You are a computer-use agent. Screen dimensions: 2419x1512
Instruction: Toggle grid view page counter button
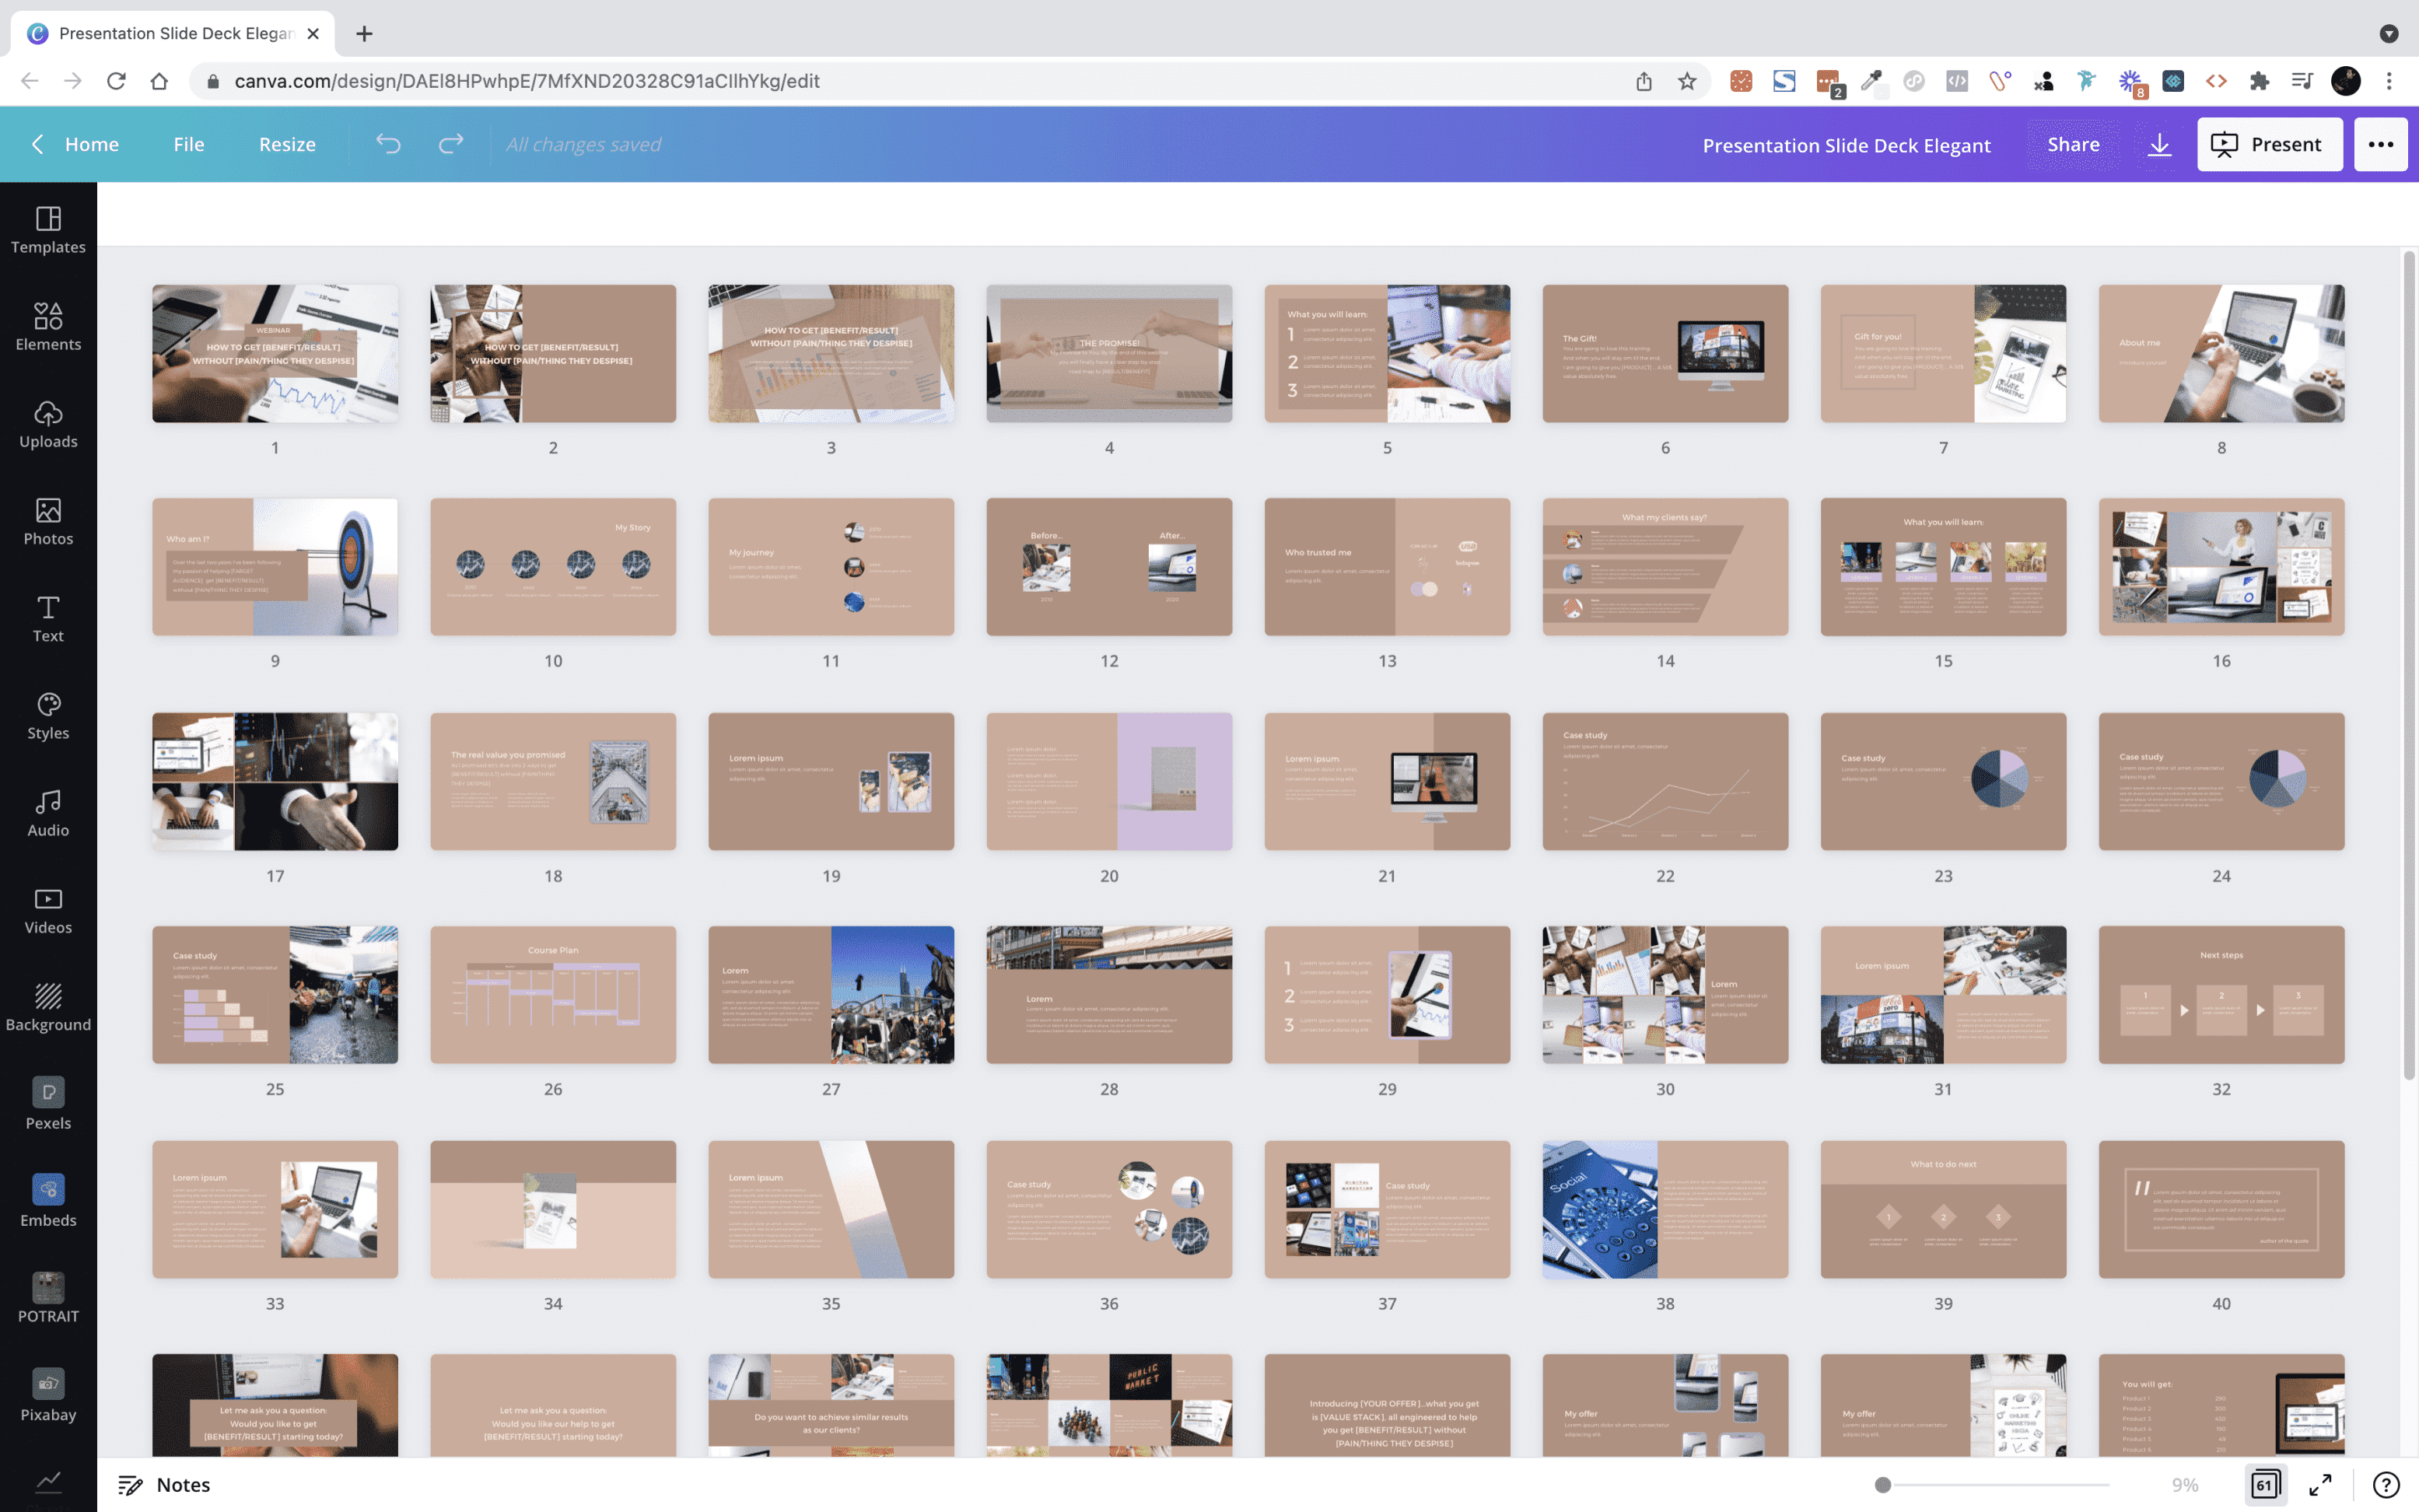pyautogui.click(x=2265, y=1485)
